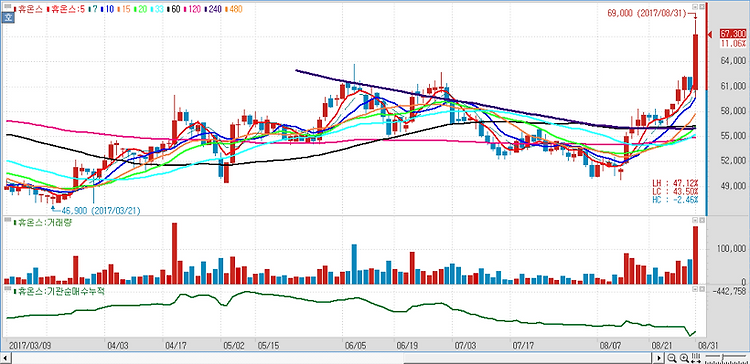The image size is (750, 364).
Task: Click the 08/21 date axis label
Action: click(x=662, y=345)
